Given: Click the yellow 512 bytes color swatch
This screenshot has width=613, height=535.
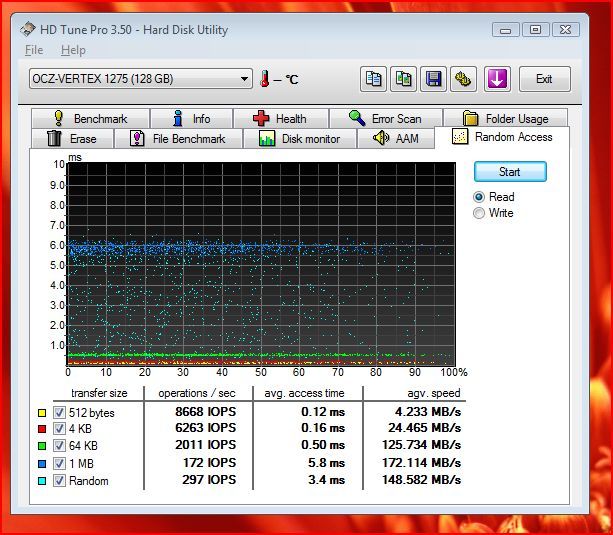Looking at the screenshot, I should point(42,413).
